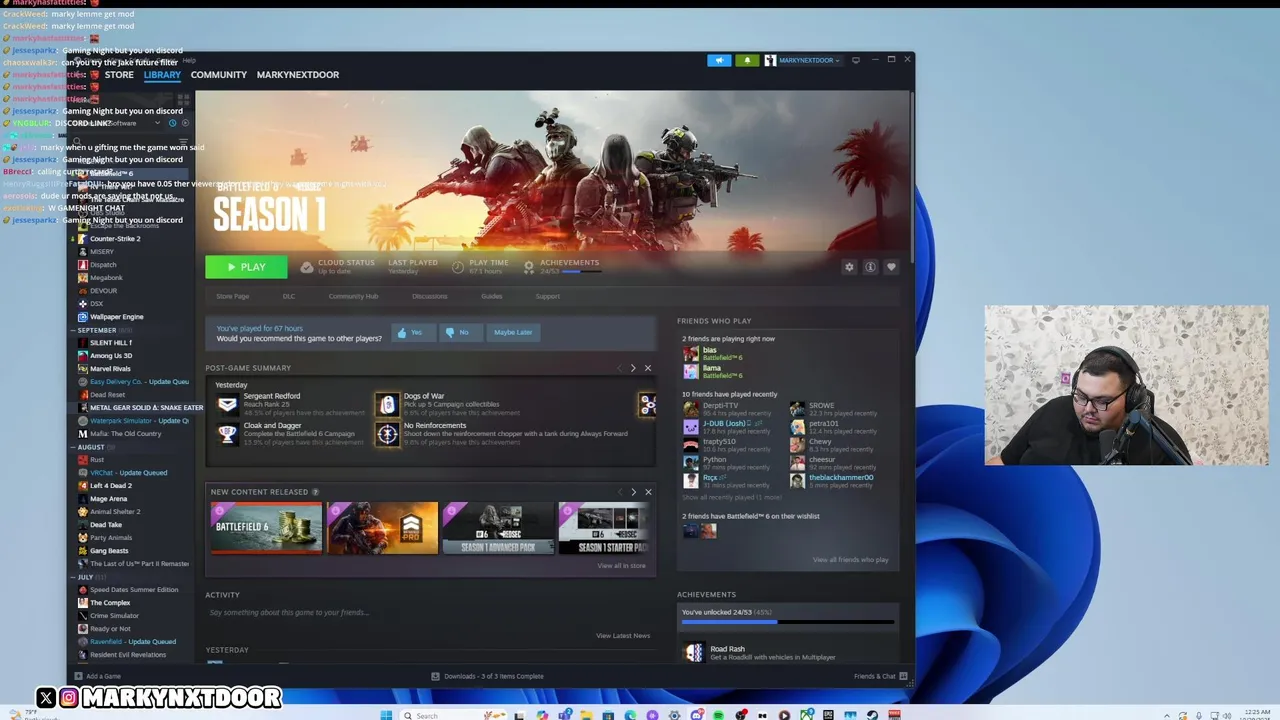Show game info circle icon
Viewport: 1280px width, 720px height.
point(870,267)
